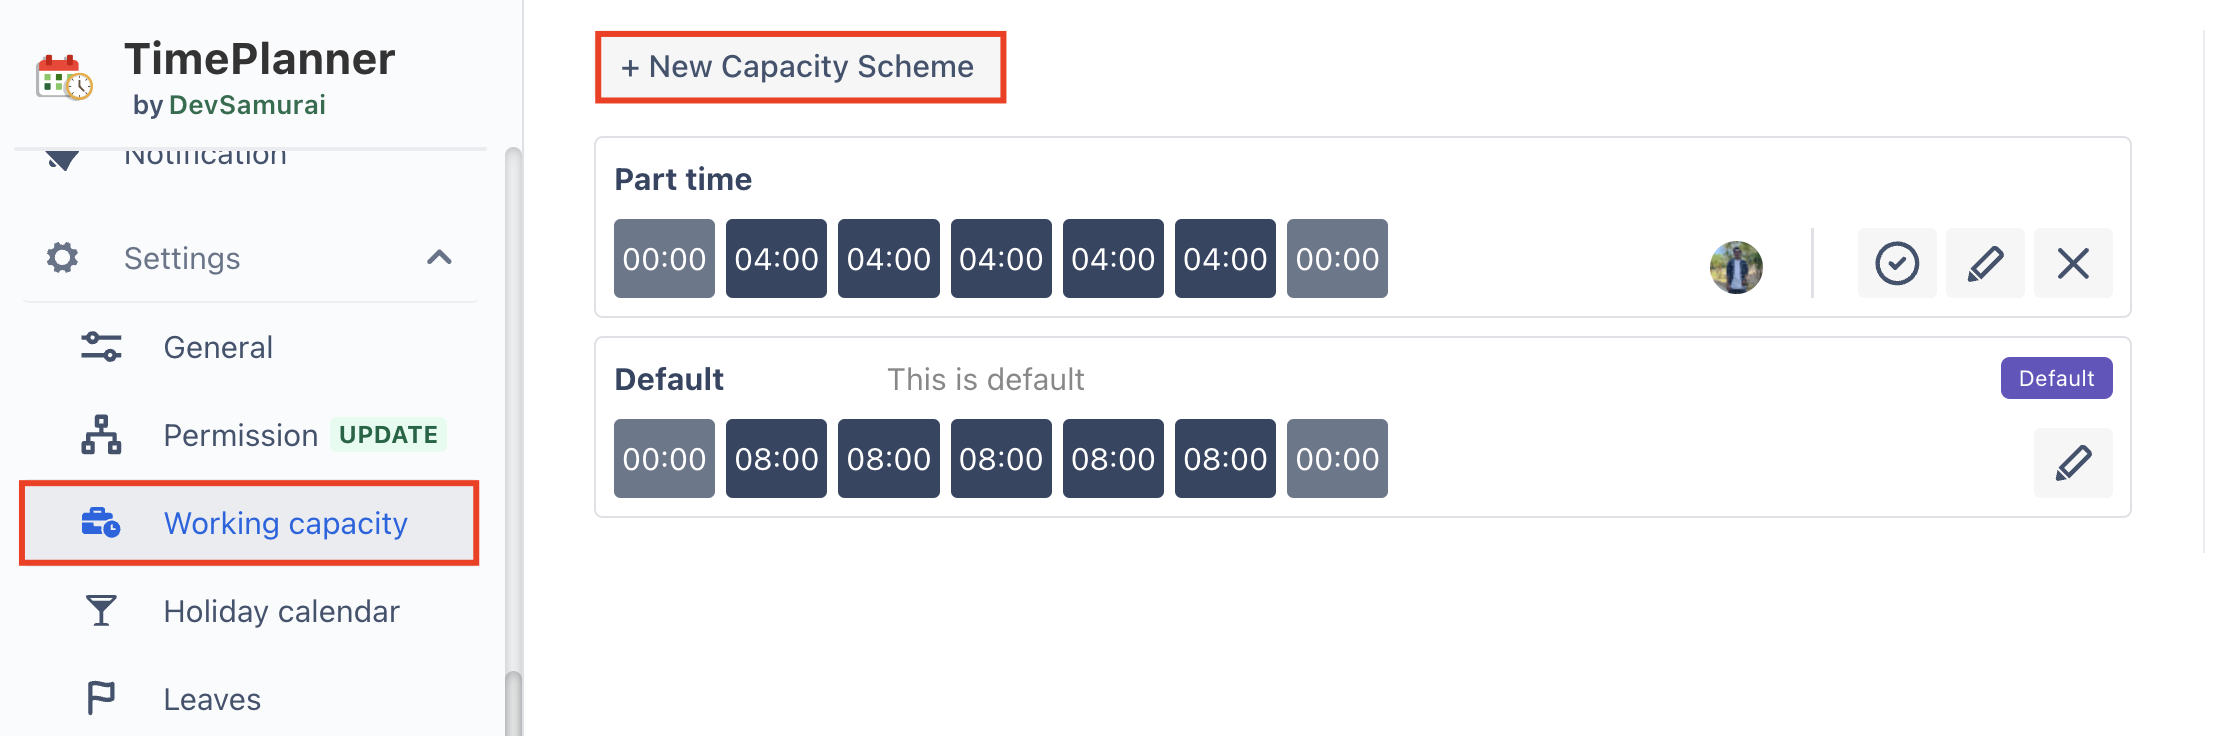
Task: Set Part time scheme as default
Action: click(x=1896, y=264)
